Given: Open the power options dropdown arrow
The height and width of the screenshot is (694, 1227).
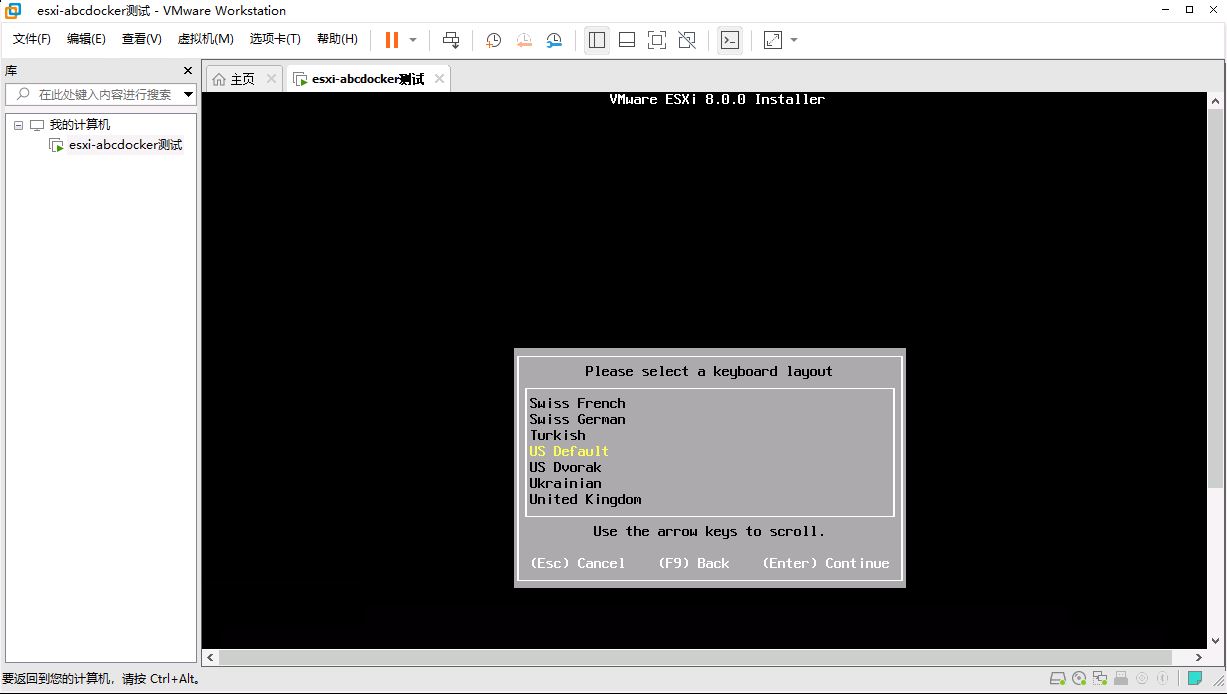Looking at the screenshot, I should (x=413, y=40).
